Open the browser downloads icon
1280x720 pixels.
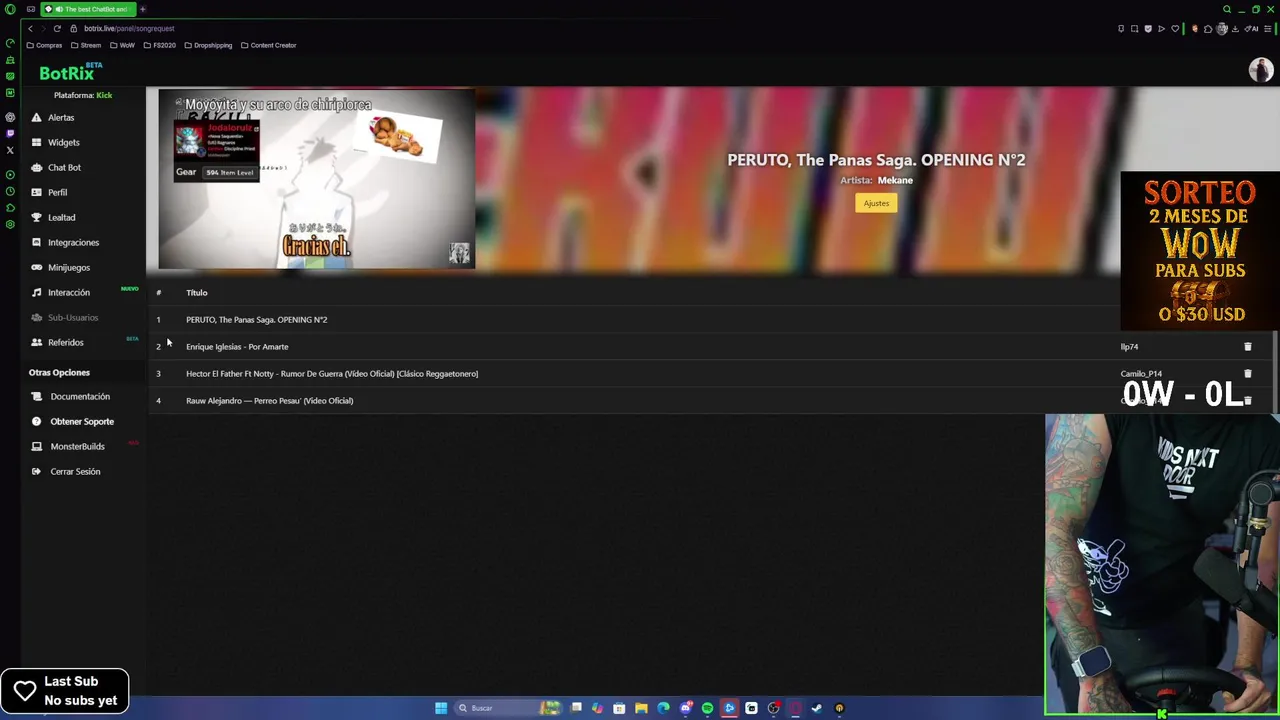pos(1236,28)
